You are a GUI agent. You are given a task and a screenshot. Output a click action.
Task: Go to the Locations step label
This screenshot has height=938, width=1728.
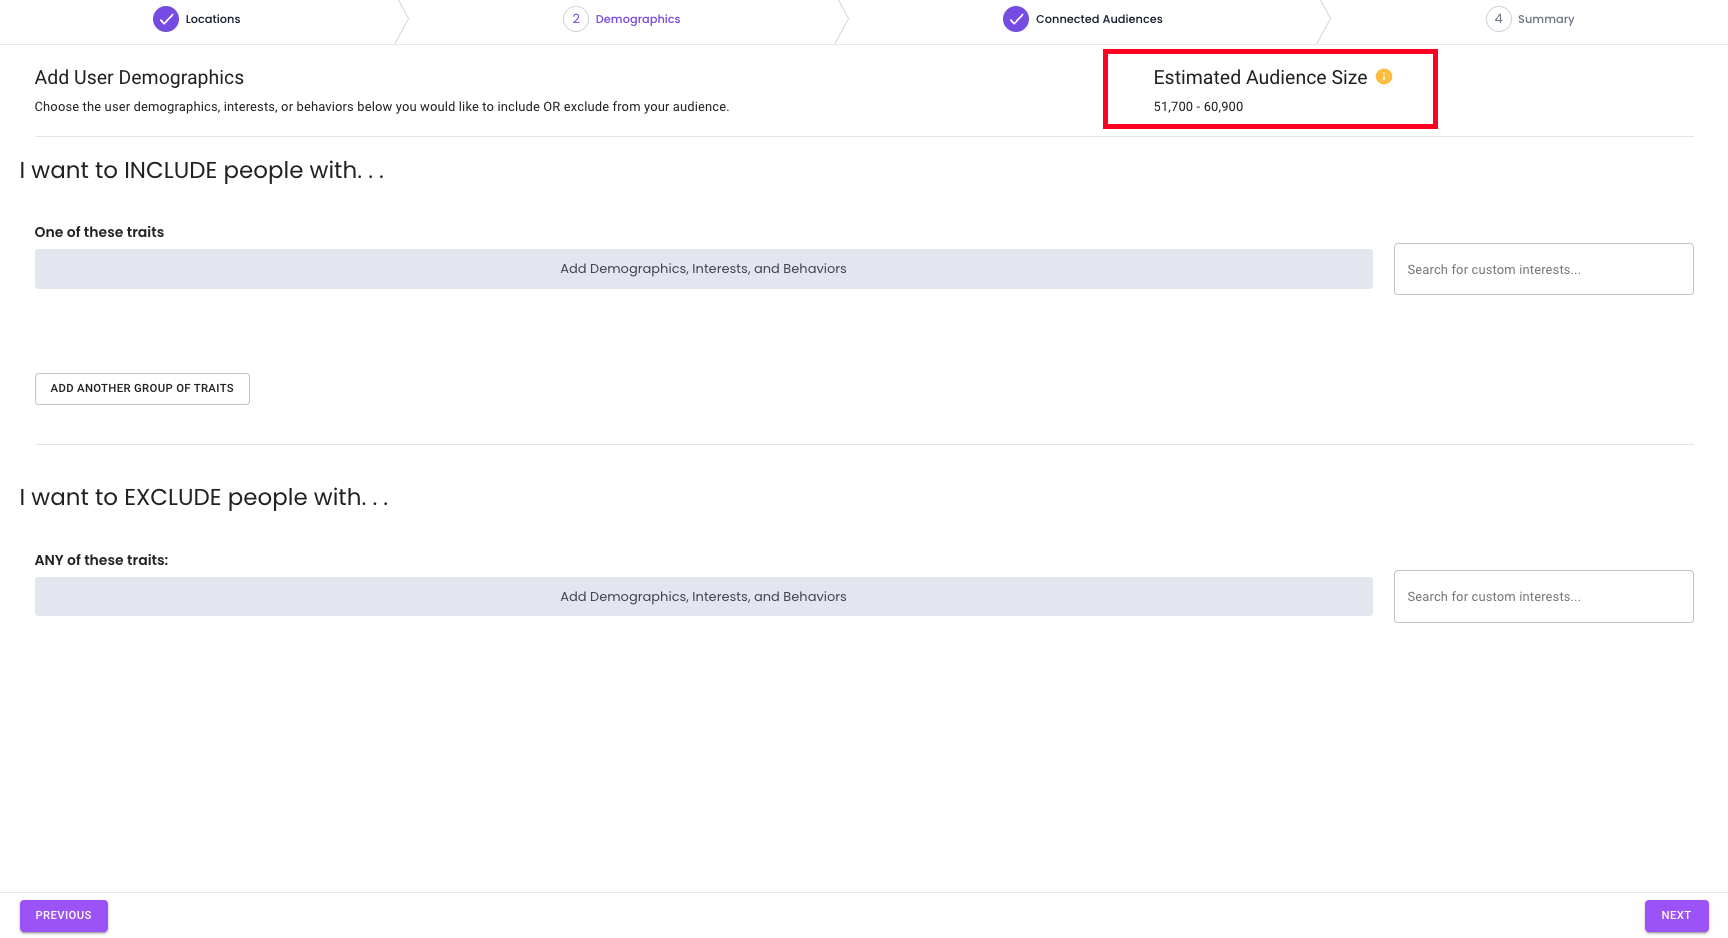tap(212, 19)
